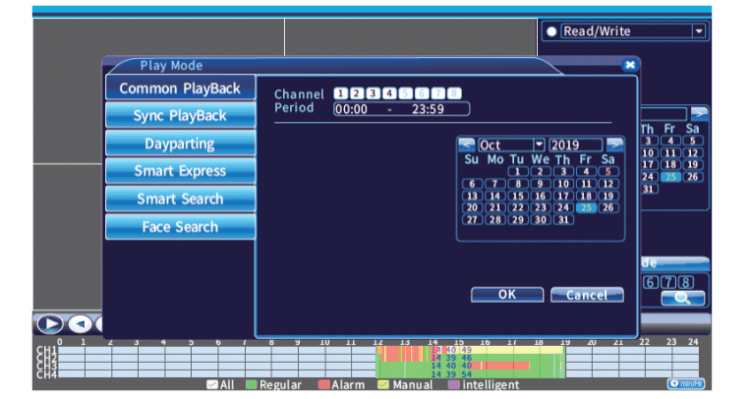Toggle the Manual record type checkbox
This screenshot has width=750, height=399.
(x=383, y=384)
